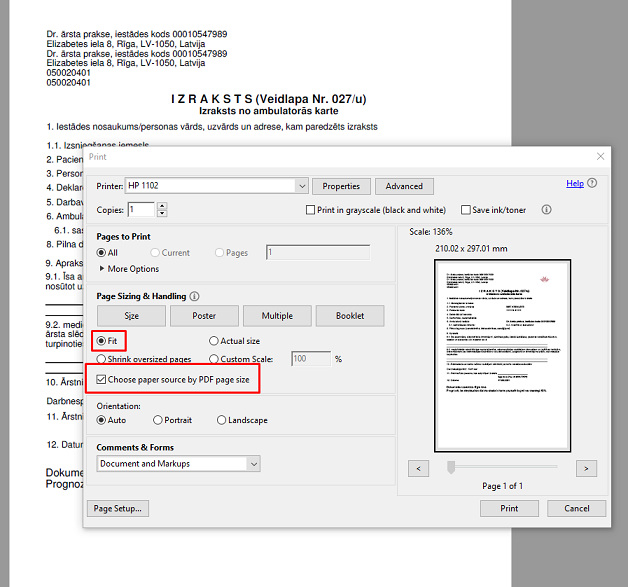
Task: Open the Comments & Forms dropdown
Action: (255, 464)
